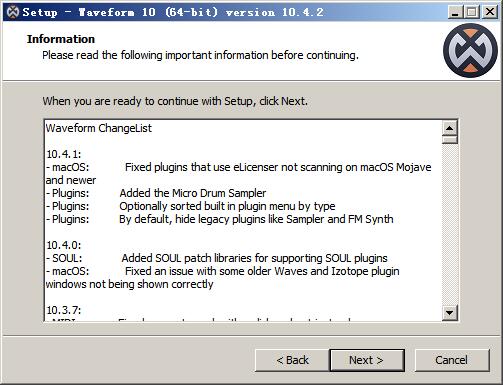This screenshot has width=503, height=385.
Task: Click the 10.4.1 version heading in the changelog
Action: coord(63,154)
